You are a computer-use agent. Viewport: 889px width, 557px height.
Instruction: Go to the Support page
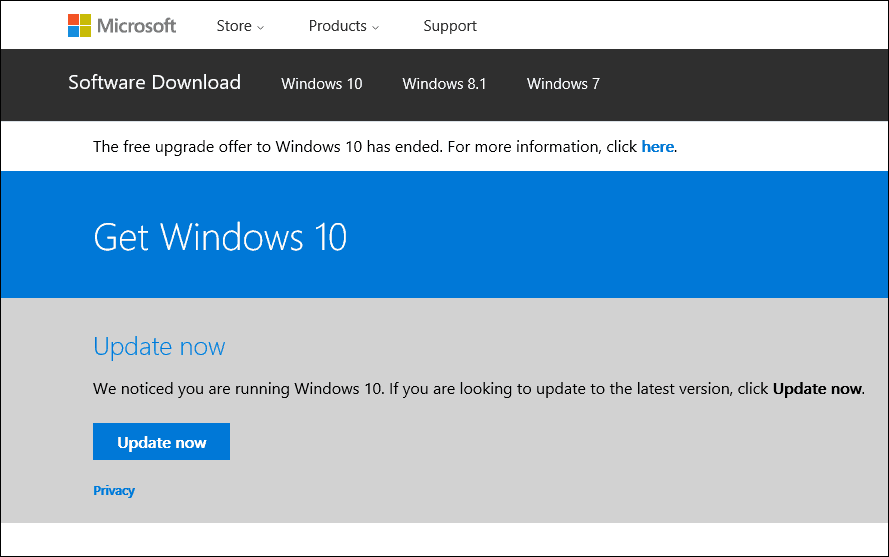coord(450,26)
